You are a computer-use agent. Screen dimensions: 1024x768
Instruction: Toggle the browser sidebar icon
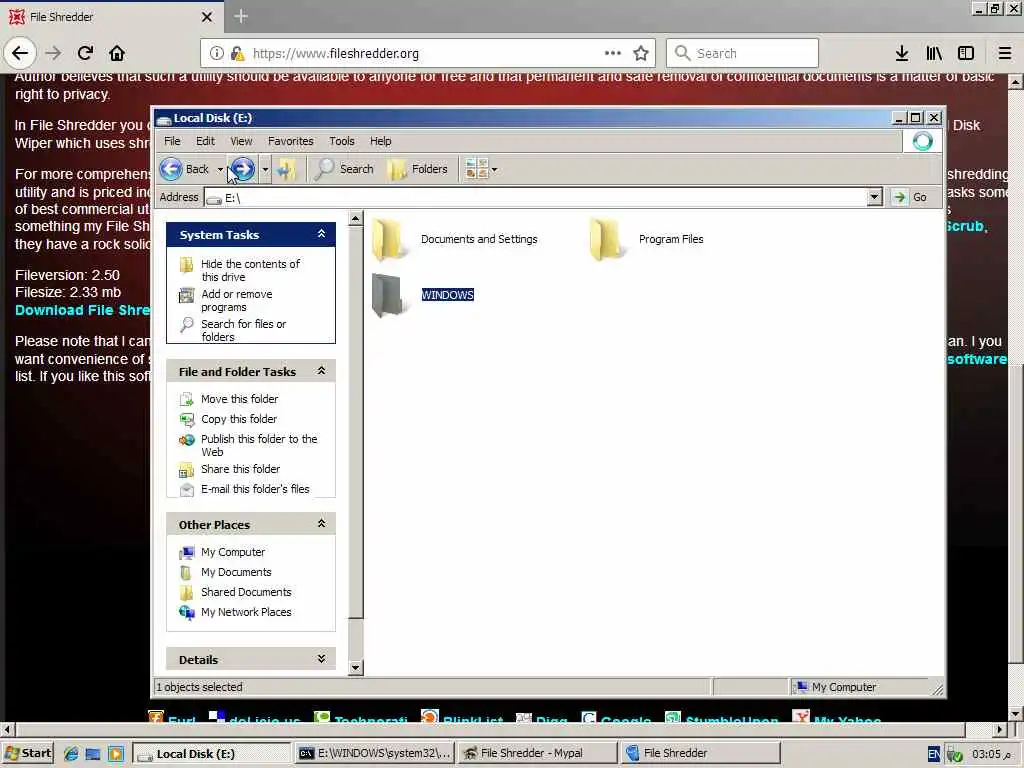(x=966, y=54)
